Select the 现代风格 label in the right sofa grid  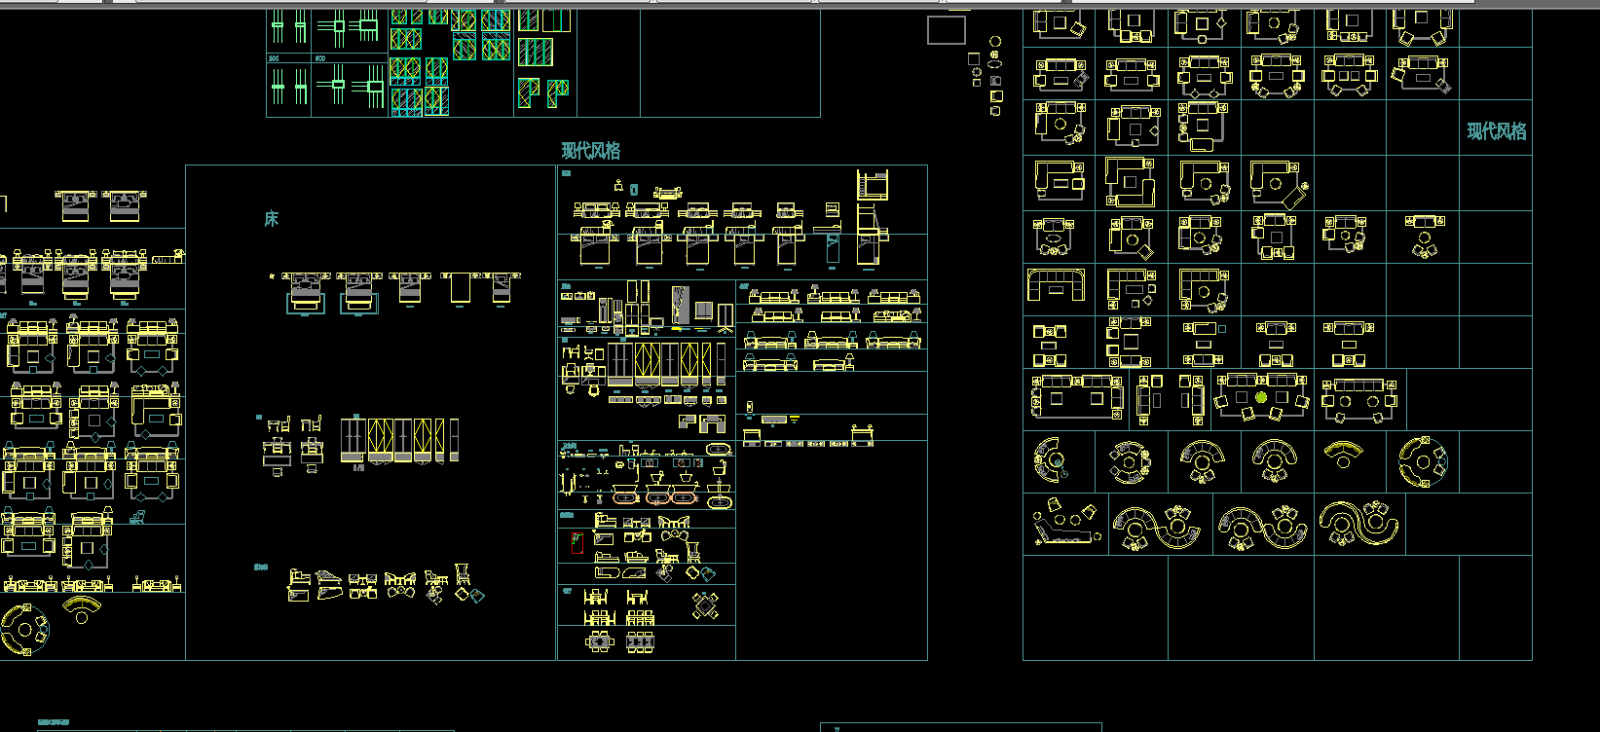(1496, 131)
